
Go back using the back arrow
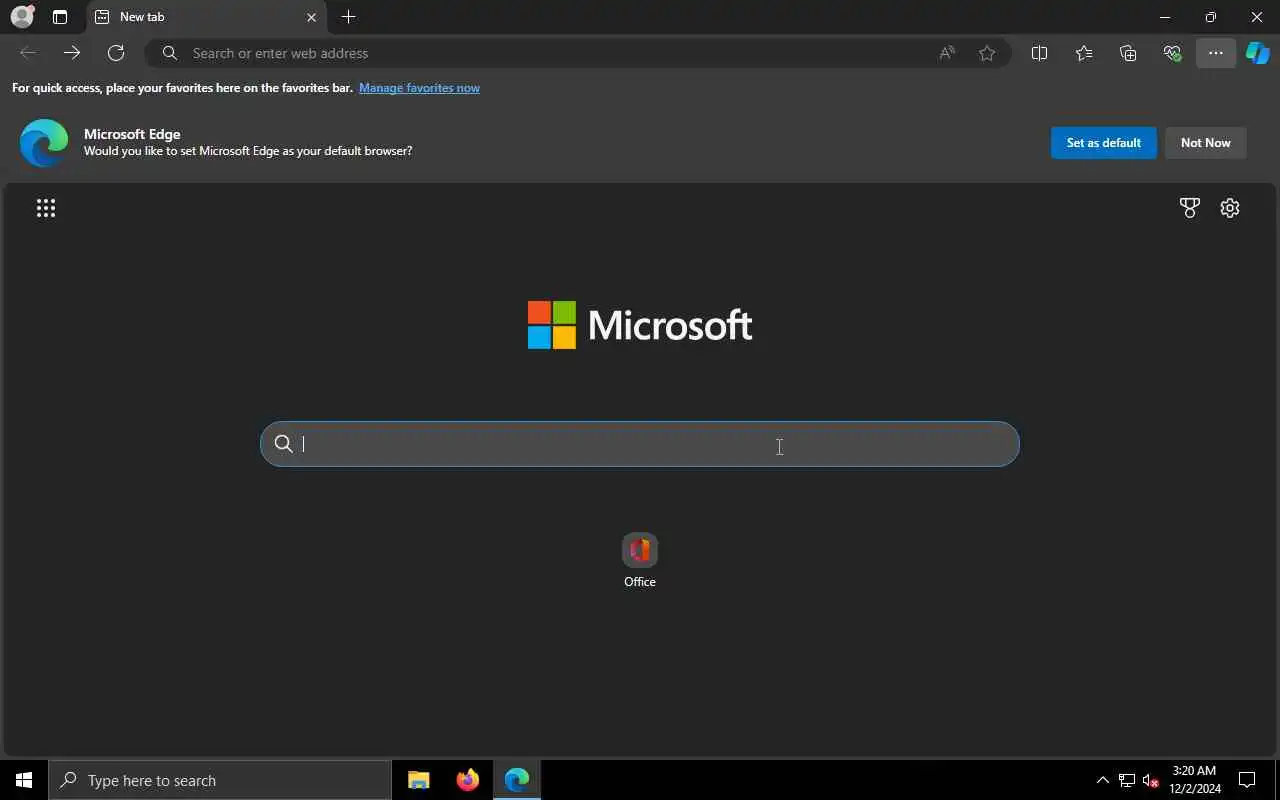point(28,53)
